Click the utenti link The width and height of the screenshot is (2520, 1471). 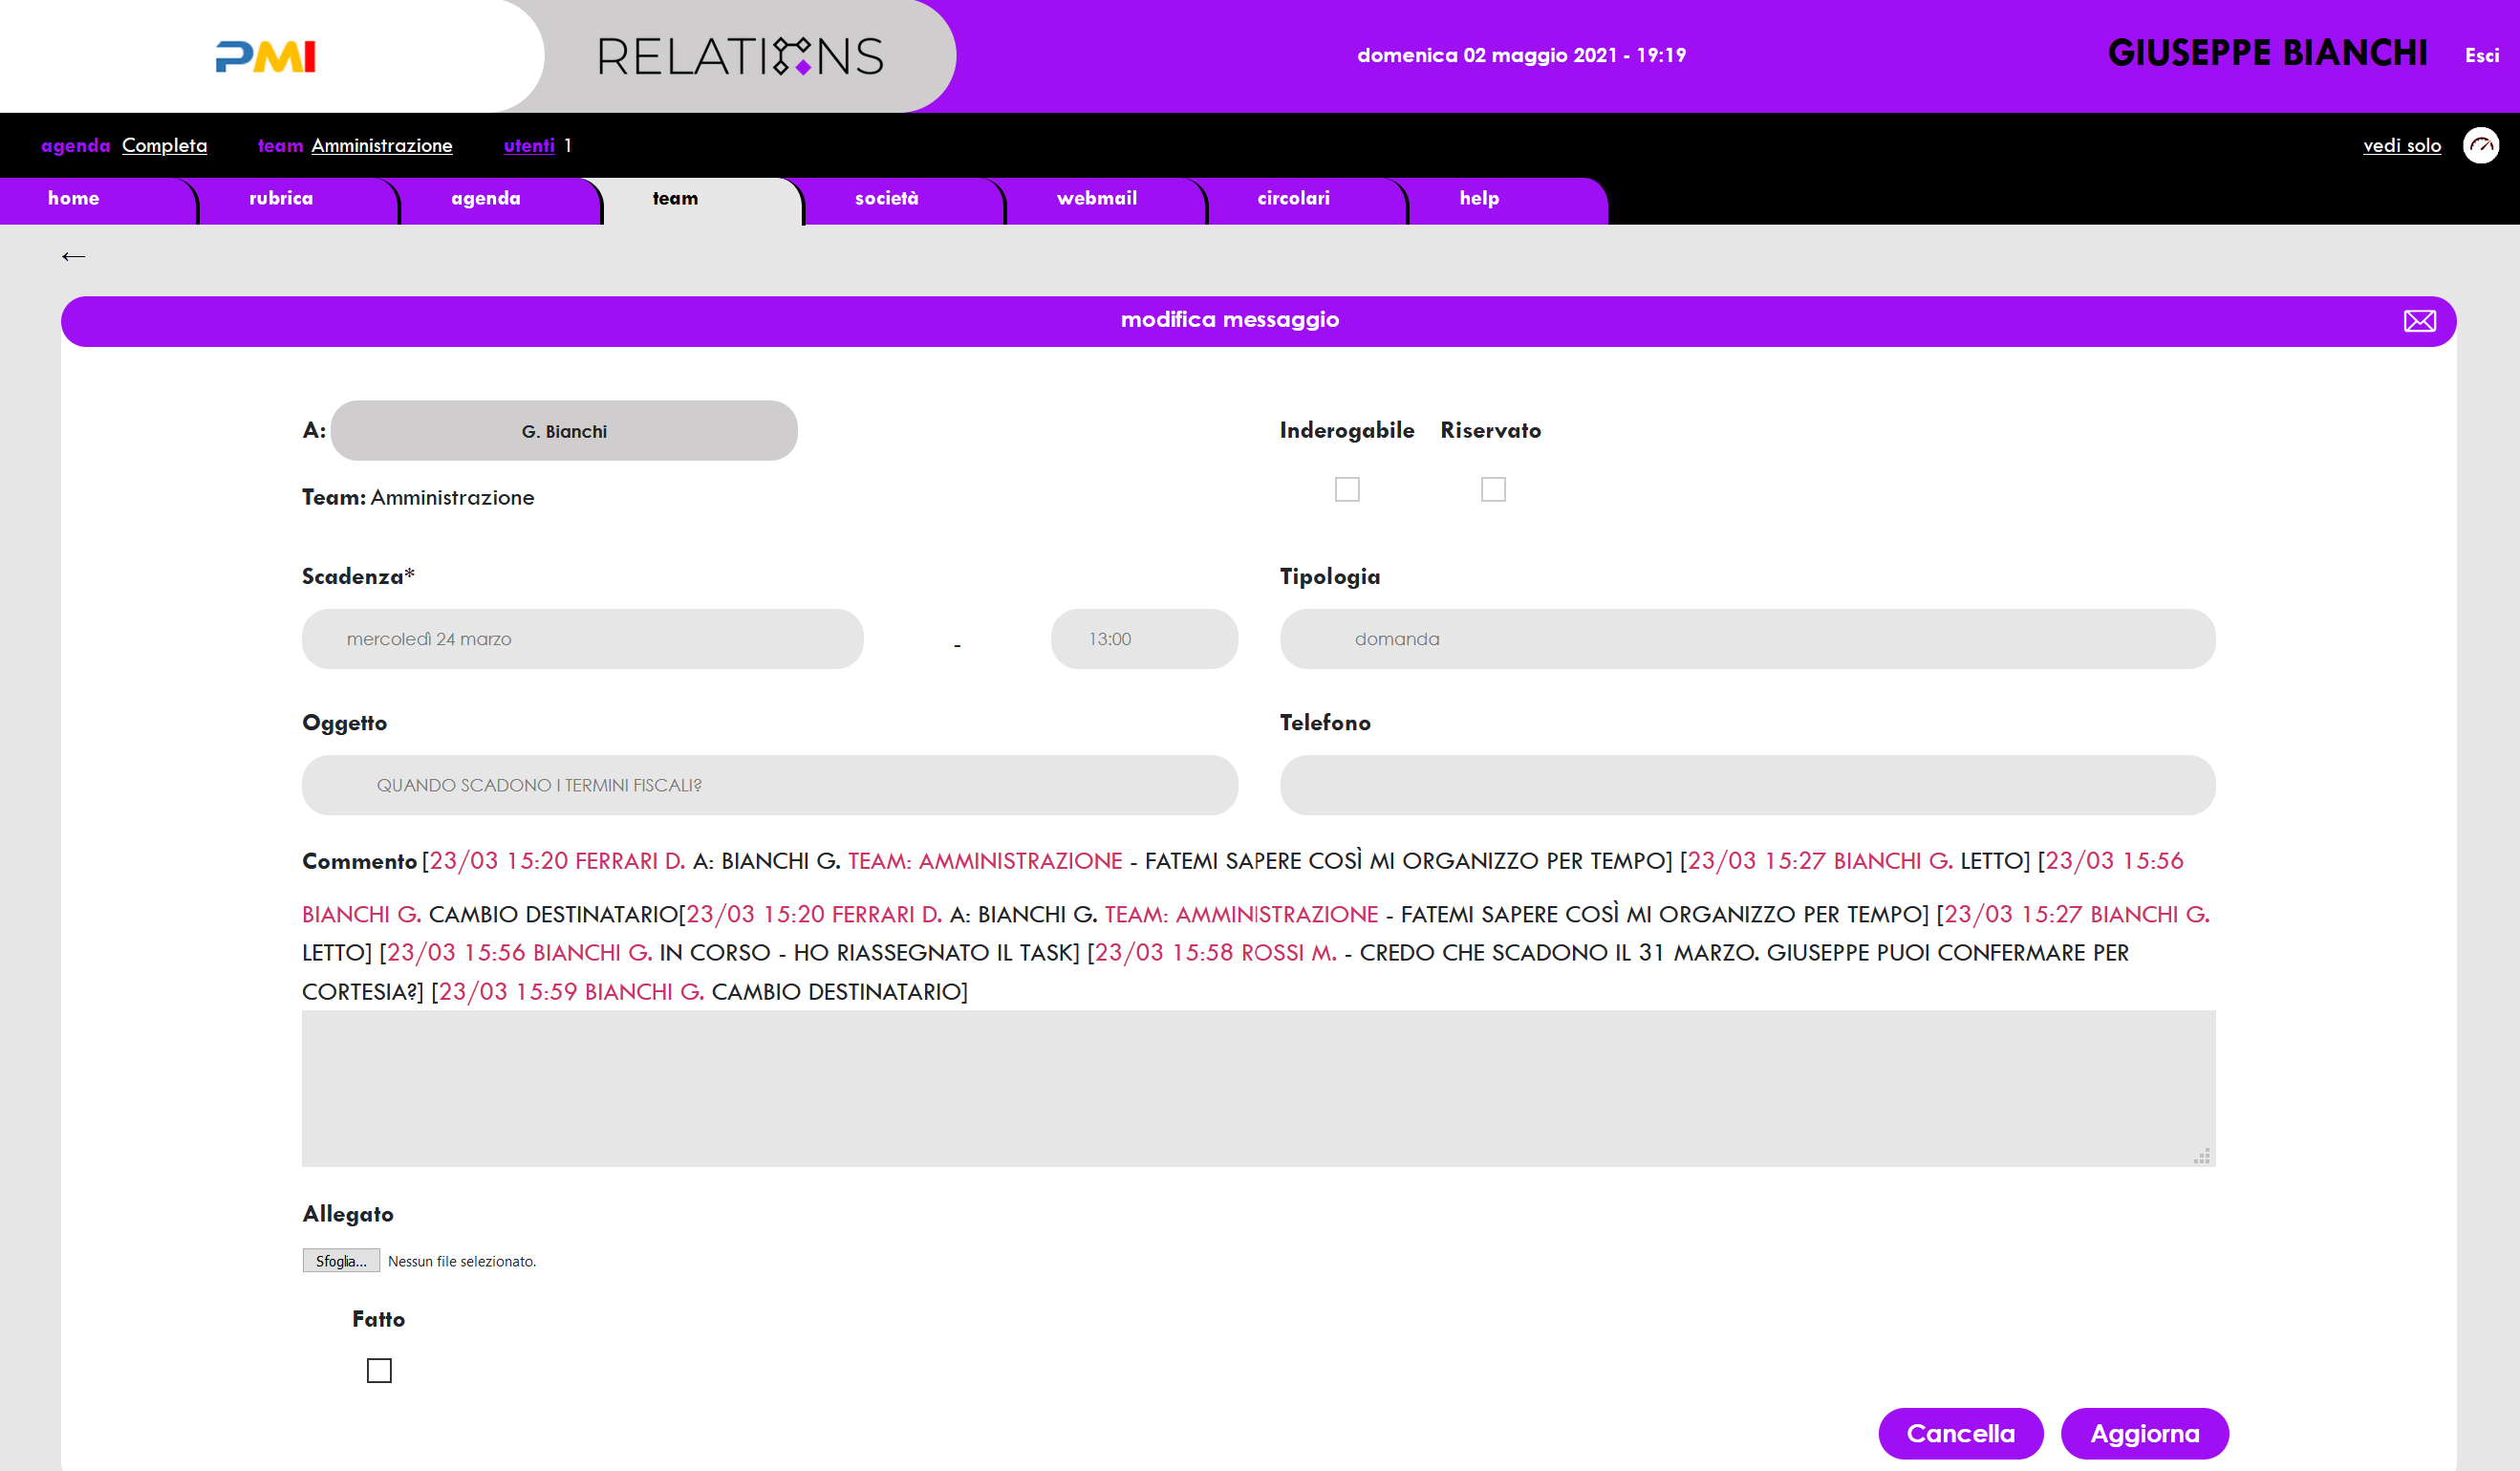(529, 146)
